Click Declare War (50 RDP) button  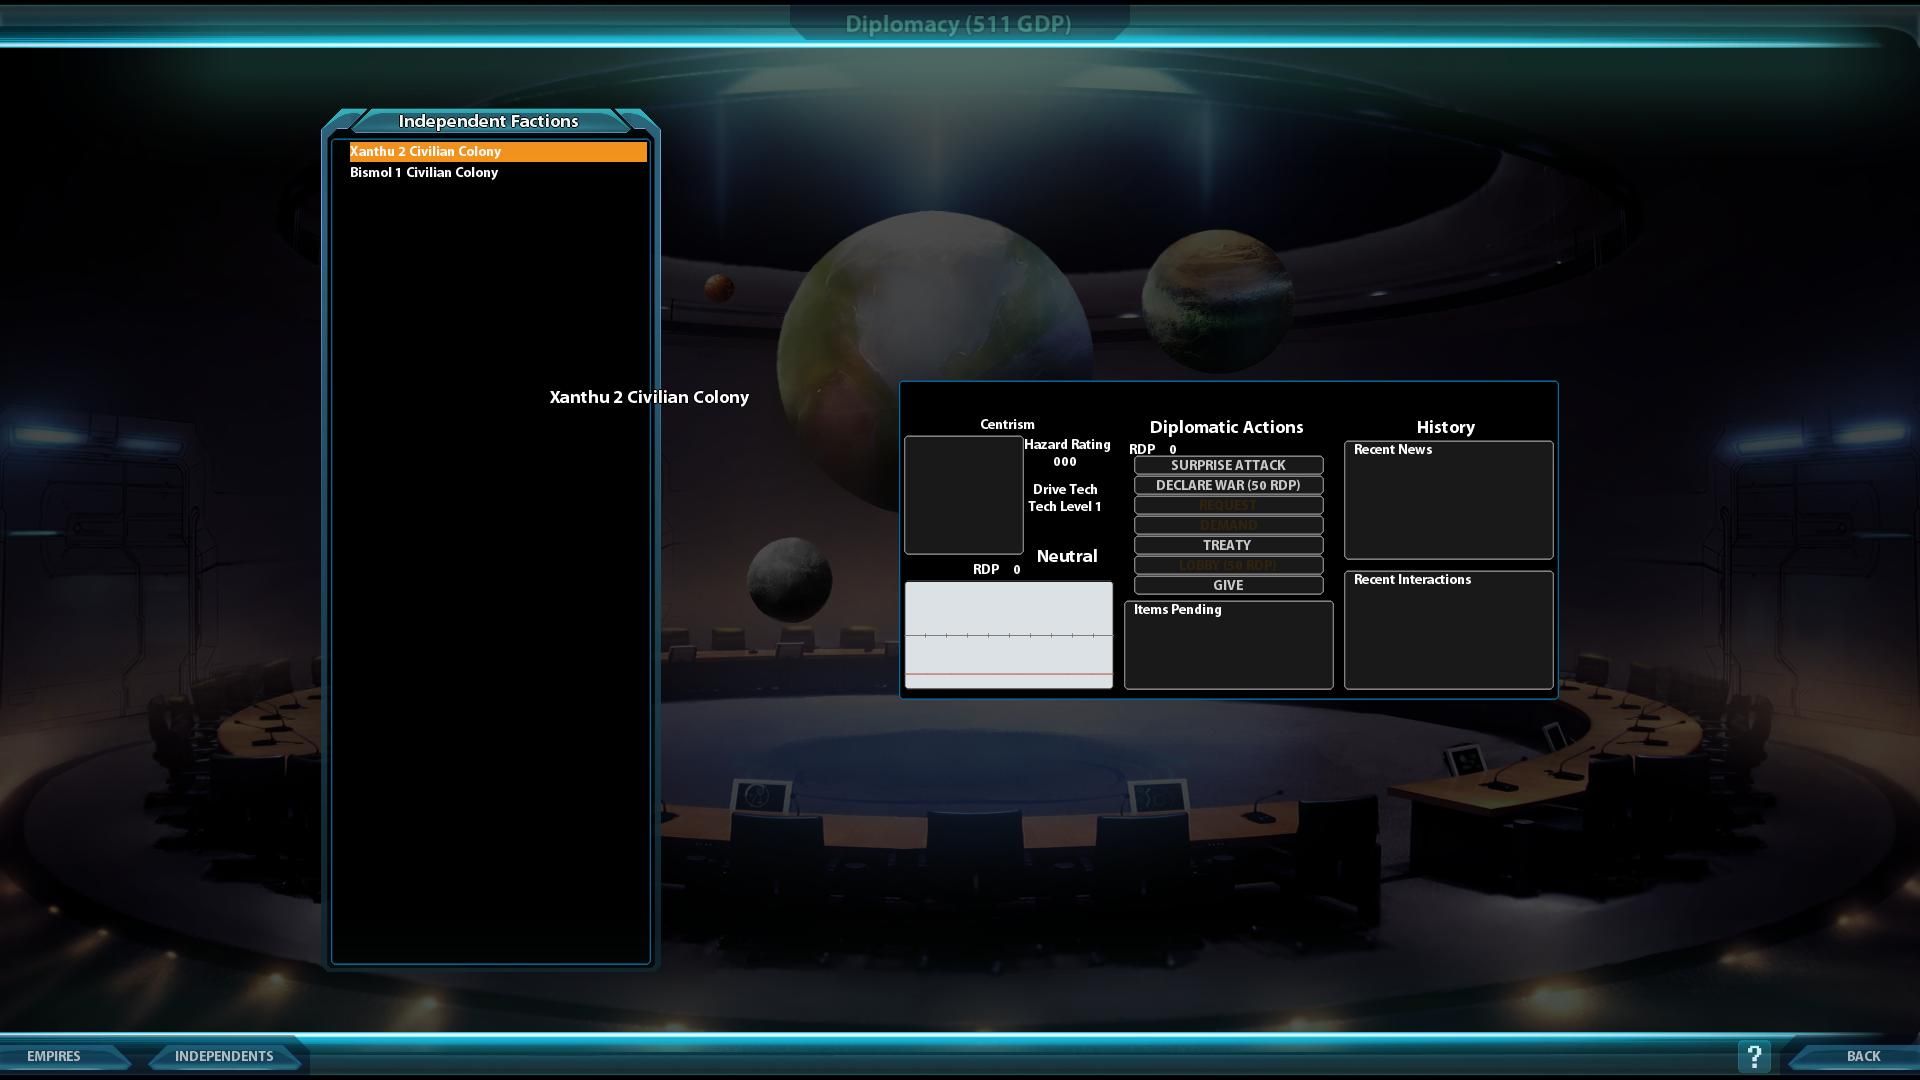pyautogui.click(x=1228, y=485)
